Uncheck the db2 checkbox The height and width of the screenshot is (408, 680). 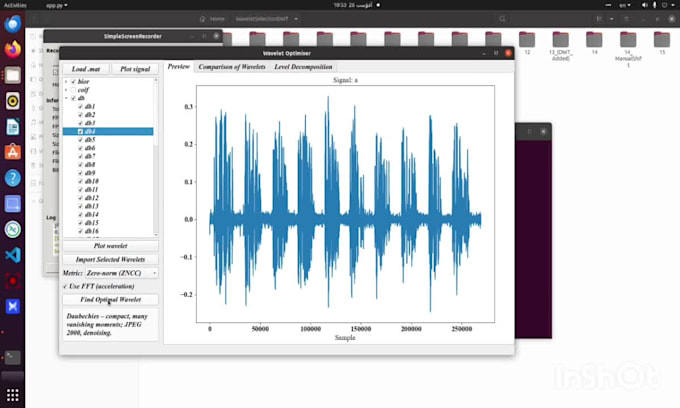click(x=80, y=115)
